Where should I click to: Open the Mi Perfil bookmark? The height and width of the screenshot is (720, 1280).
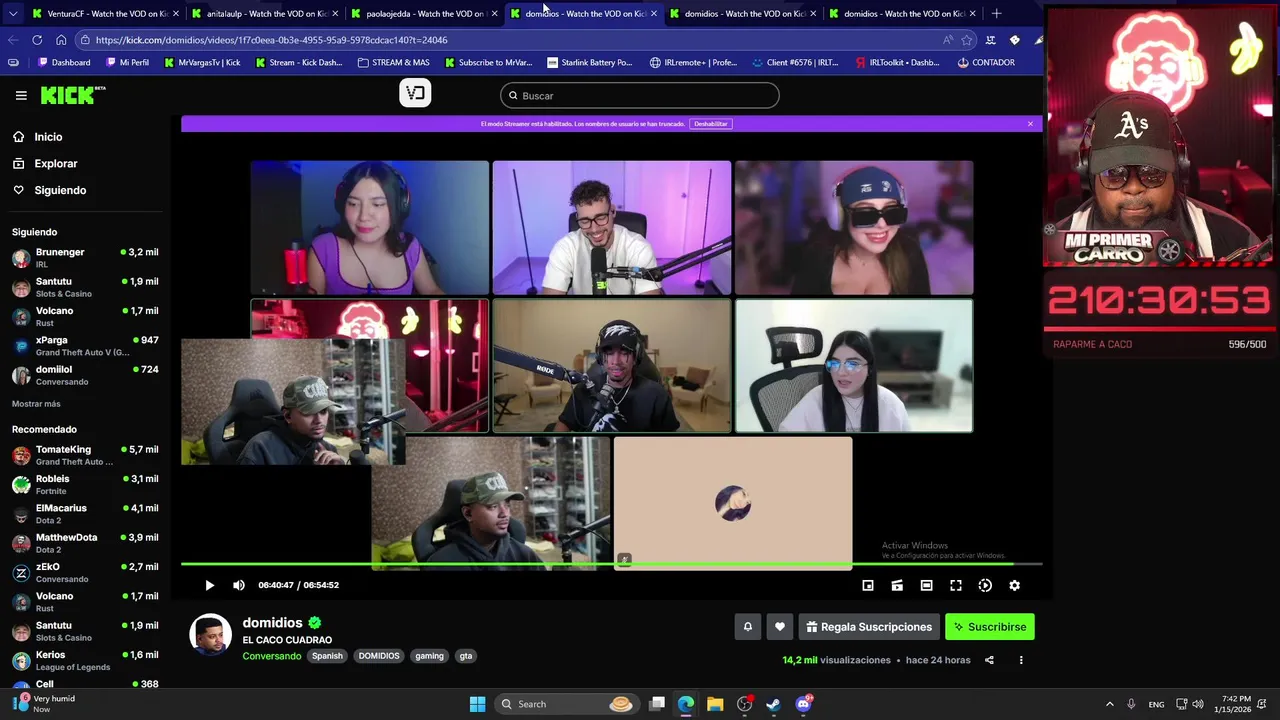click(x=127, y=62)
